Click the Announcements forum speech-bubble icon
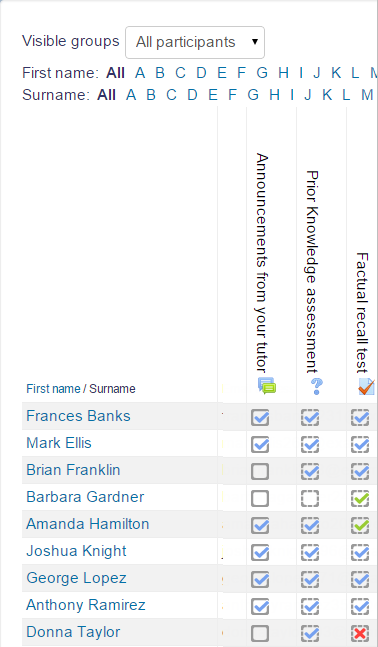The width and height of the screenshot is (378, 647). pos(267,386)
